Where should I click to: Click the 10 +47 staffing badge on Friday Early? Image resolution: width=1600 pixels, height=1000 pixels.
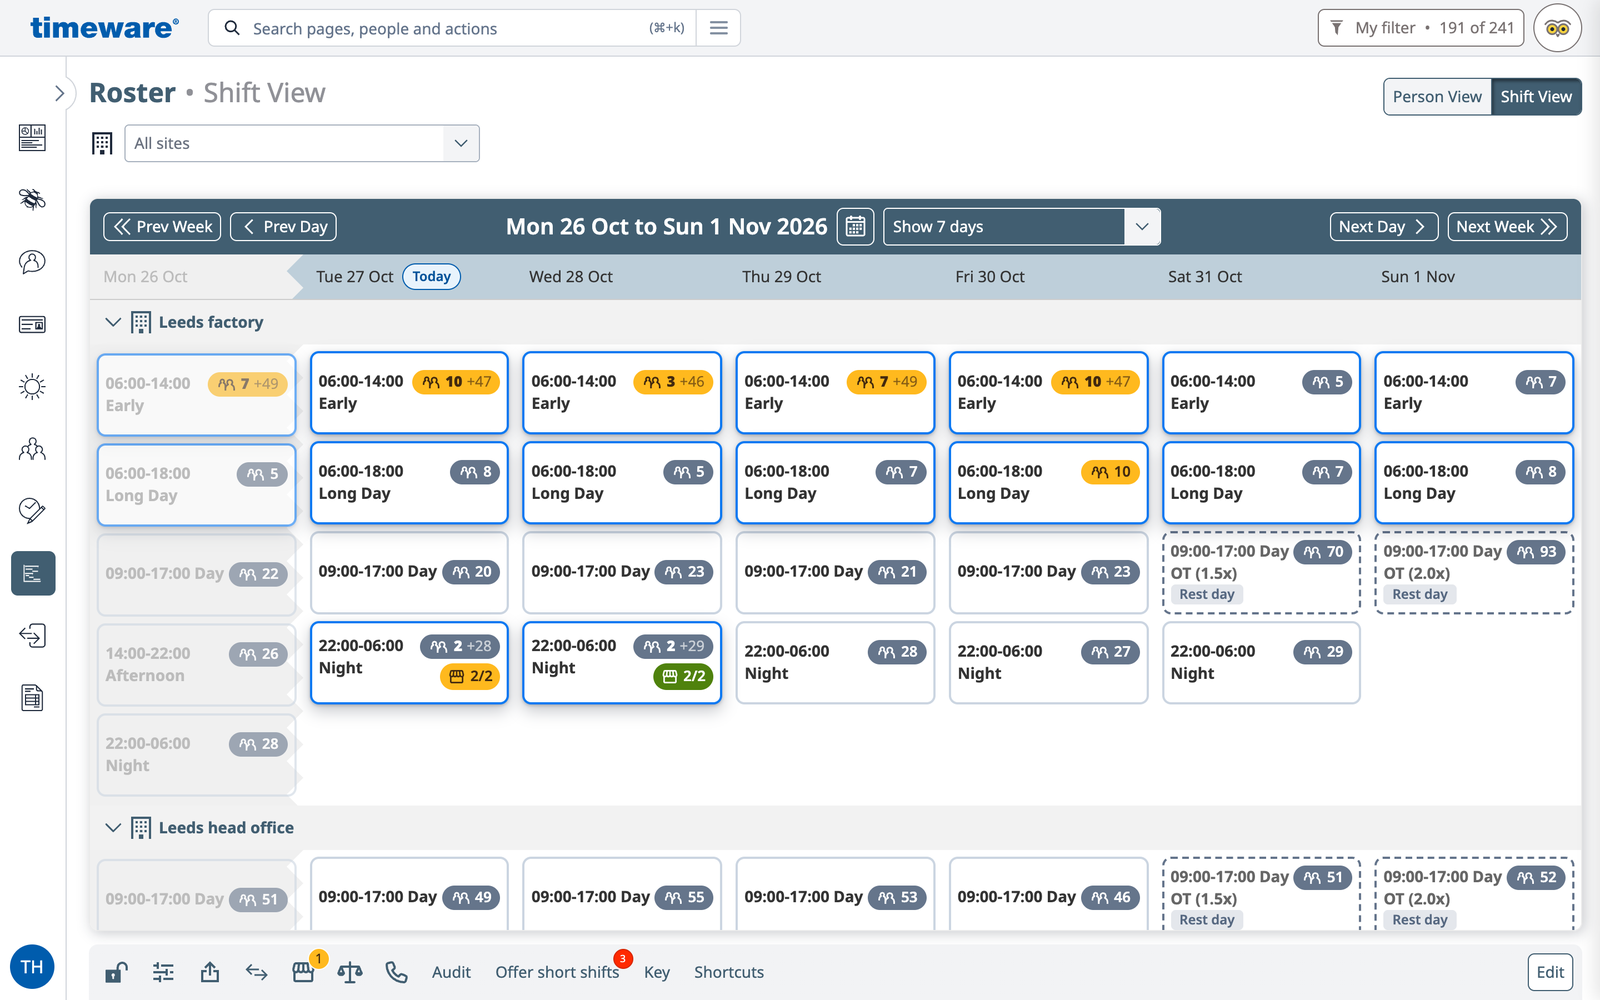point(1096,382)
